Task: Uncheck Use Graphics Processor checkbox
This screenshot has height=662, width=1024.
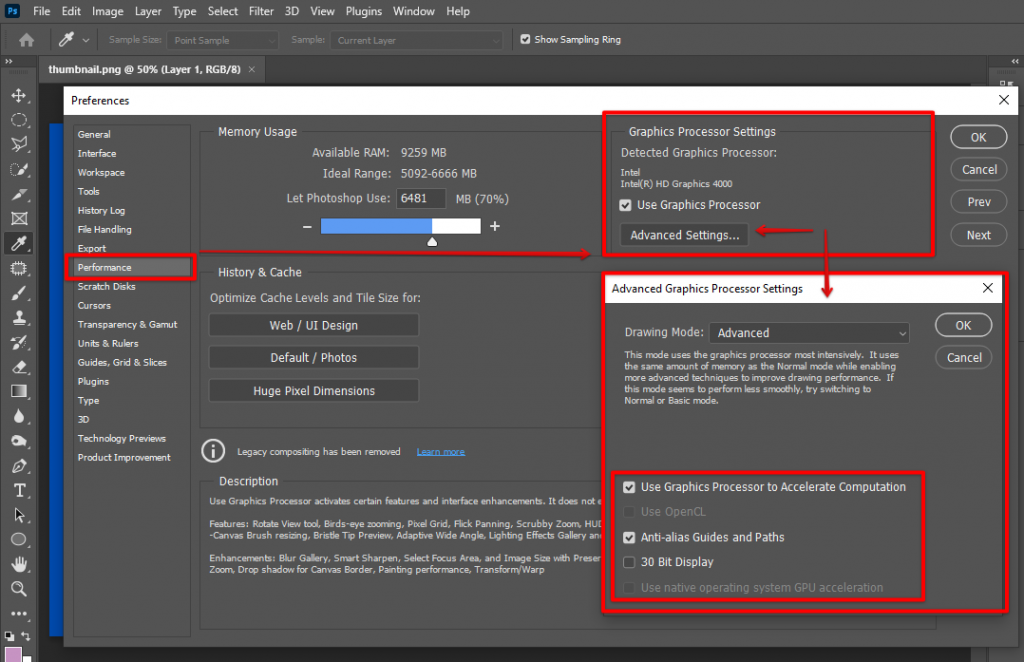Action: 626,205
